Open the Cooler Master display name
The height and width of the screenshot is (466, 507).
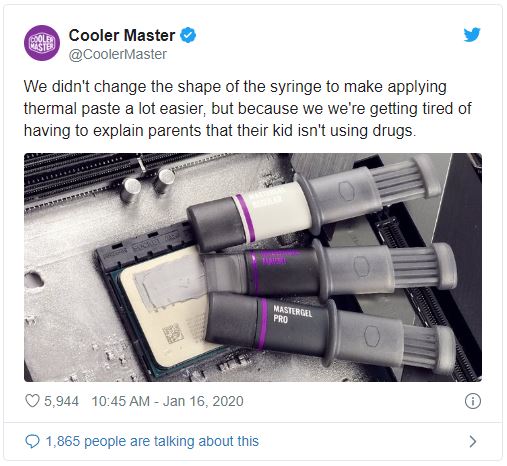click(x=122, y=35)
